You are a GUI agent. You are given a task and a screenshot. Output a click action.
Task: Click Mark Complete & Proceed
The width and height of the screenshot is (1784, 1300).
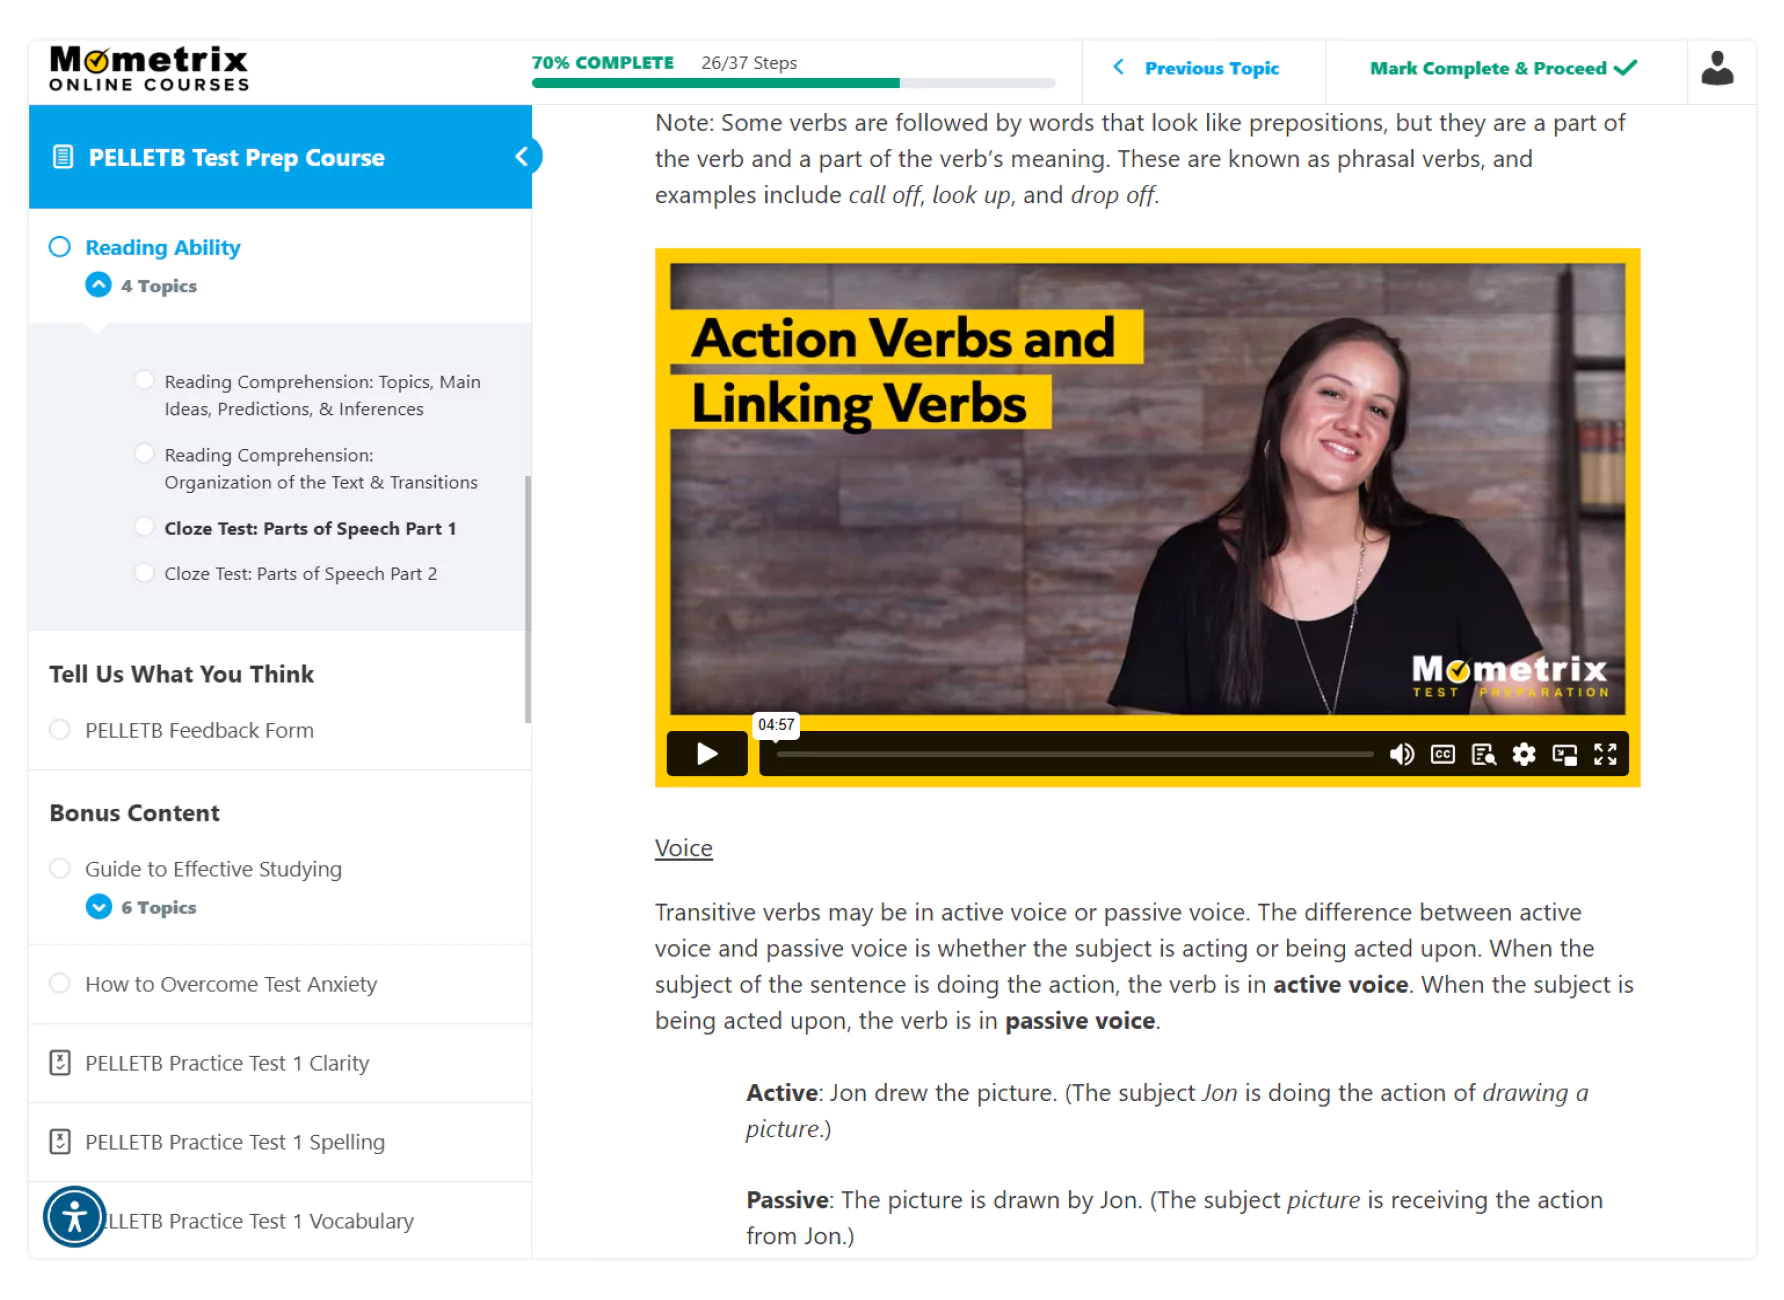point(1504,68)
